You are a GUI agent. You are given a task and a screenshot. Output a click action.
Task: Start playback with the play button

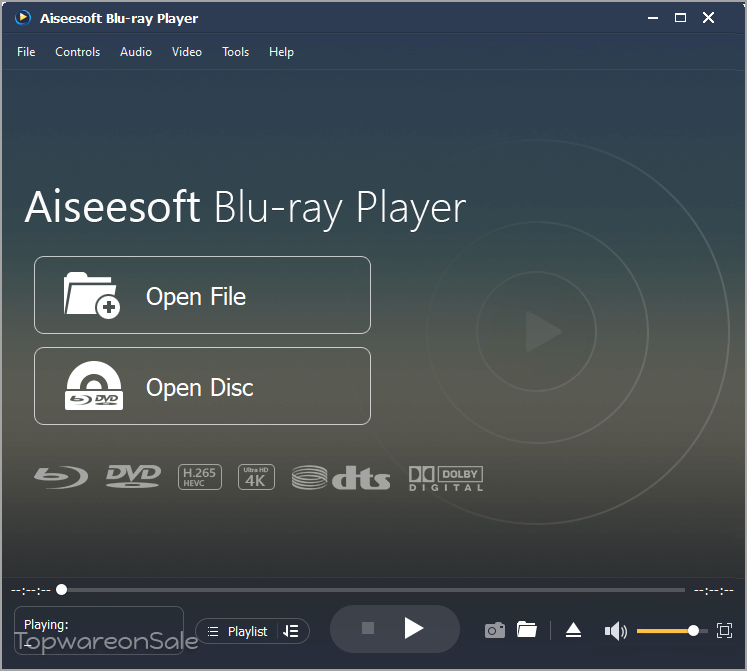click(414, 628)
